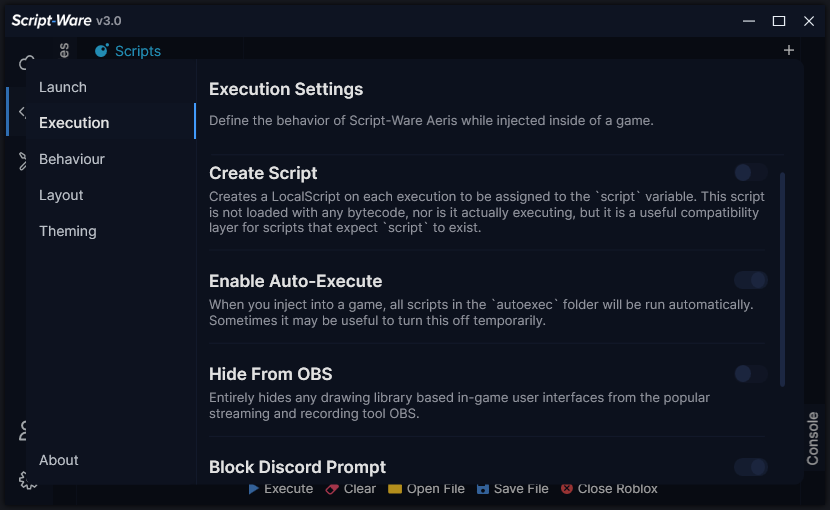Click the Execute play icon
Viewport: 830px width, 510px height.
click(254, 489)
